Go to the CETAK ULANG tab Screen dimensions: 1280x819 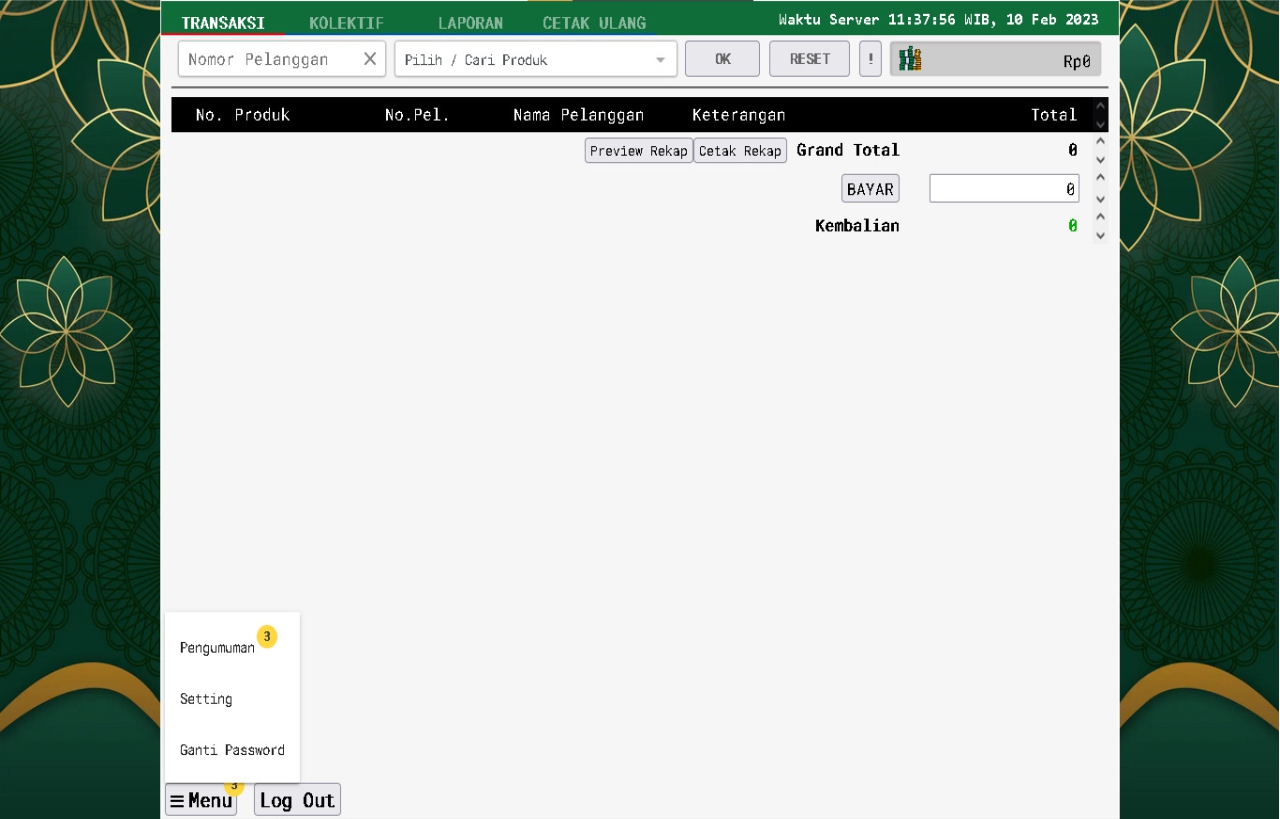594,22
